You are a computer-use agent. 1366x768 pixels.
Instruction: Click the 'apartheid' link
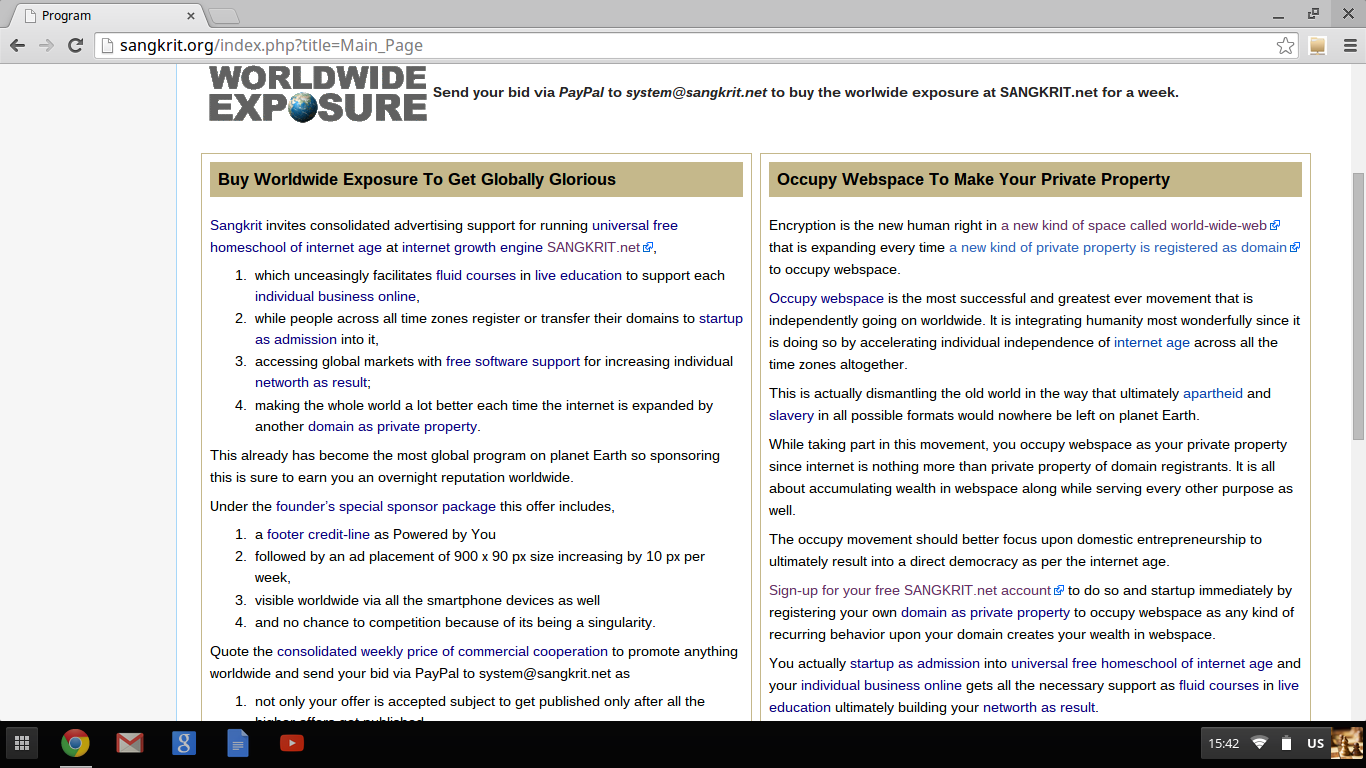[x=1212, y=394]
